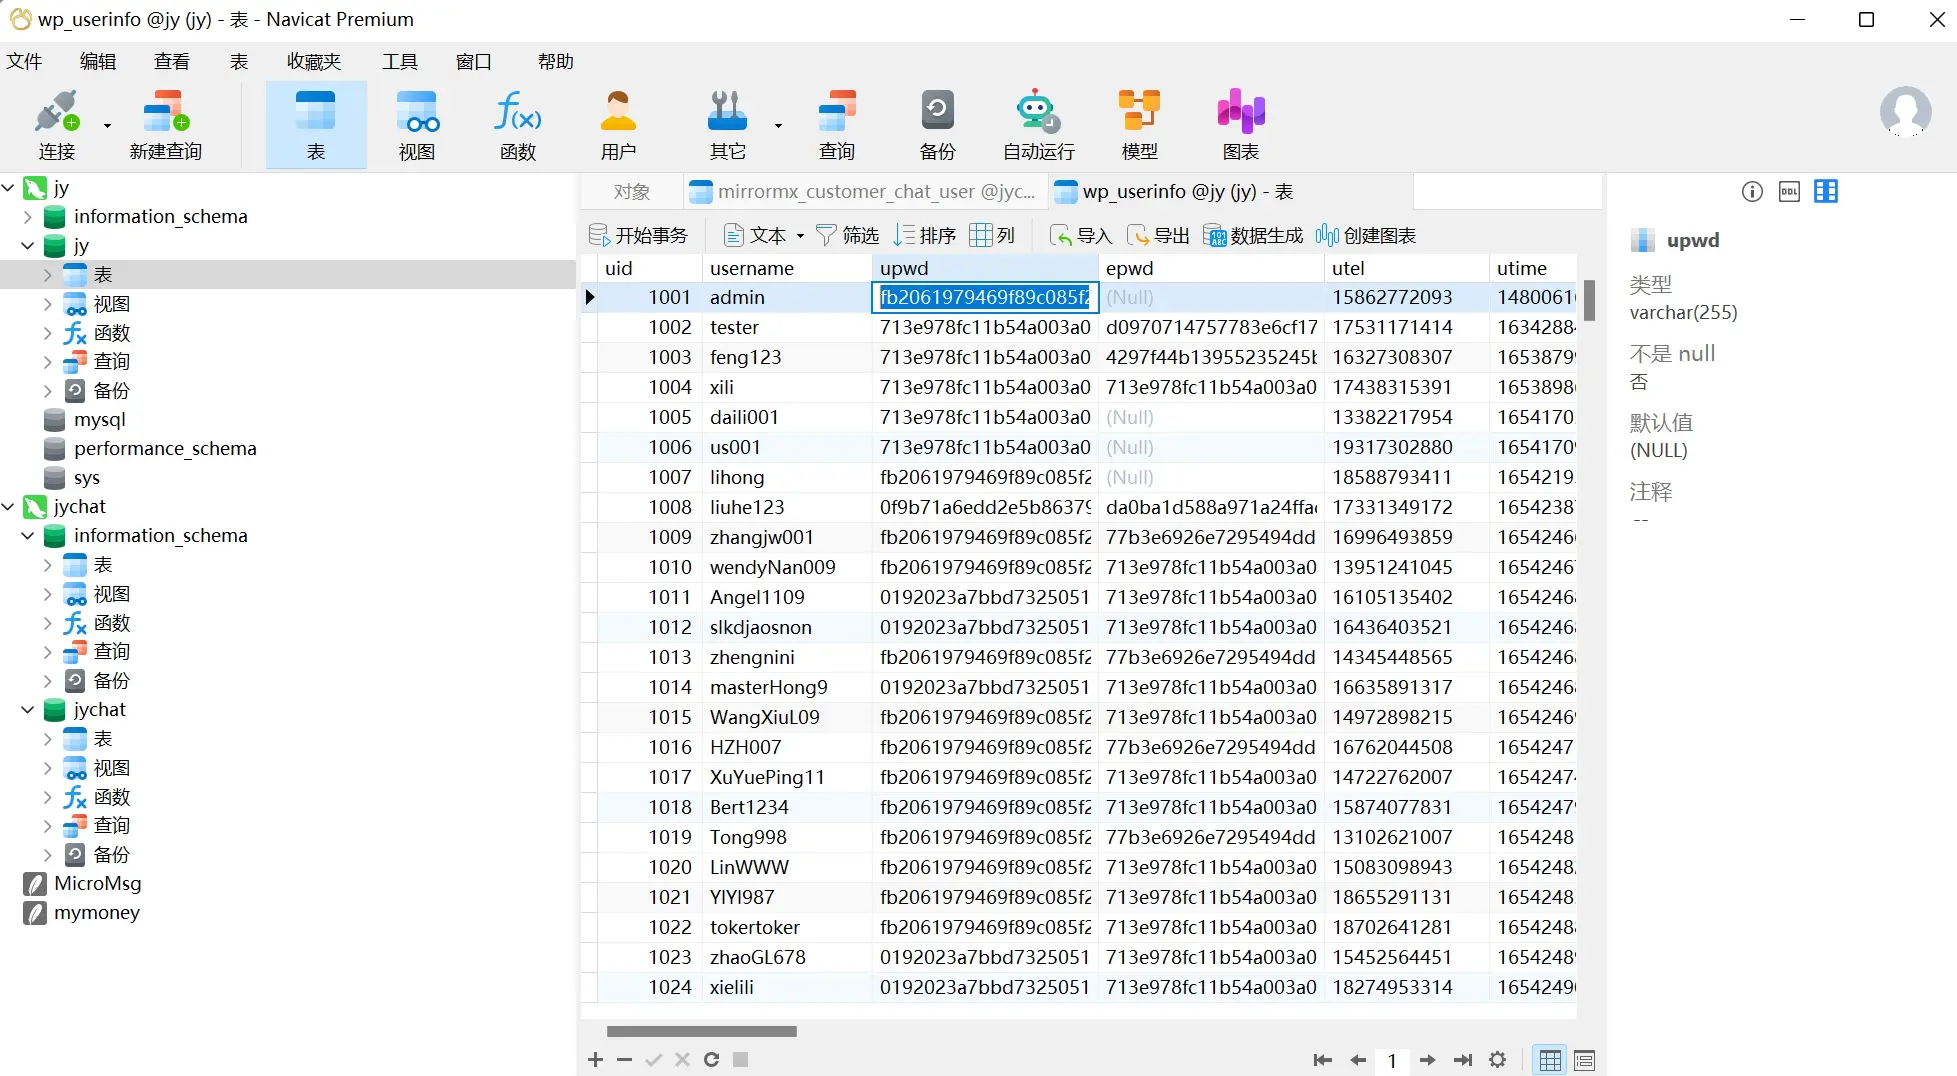The image size is (1957, 1076).
Task: Switch to grid view mode
Action: (x=1549, y=1060)
